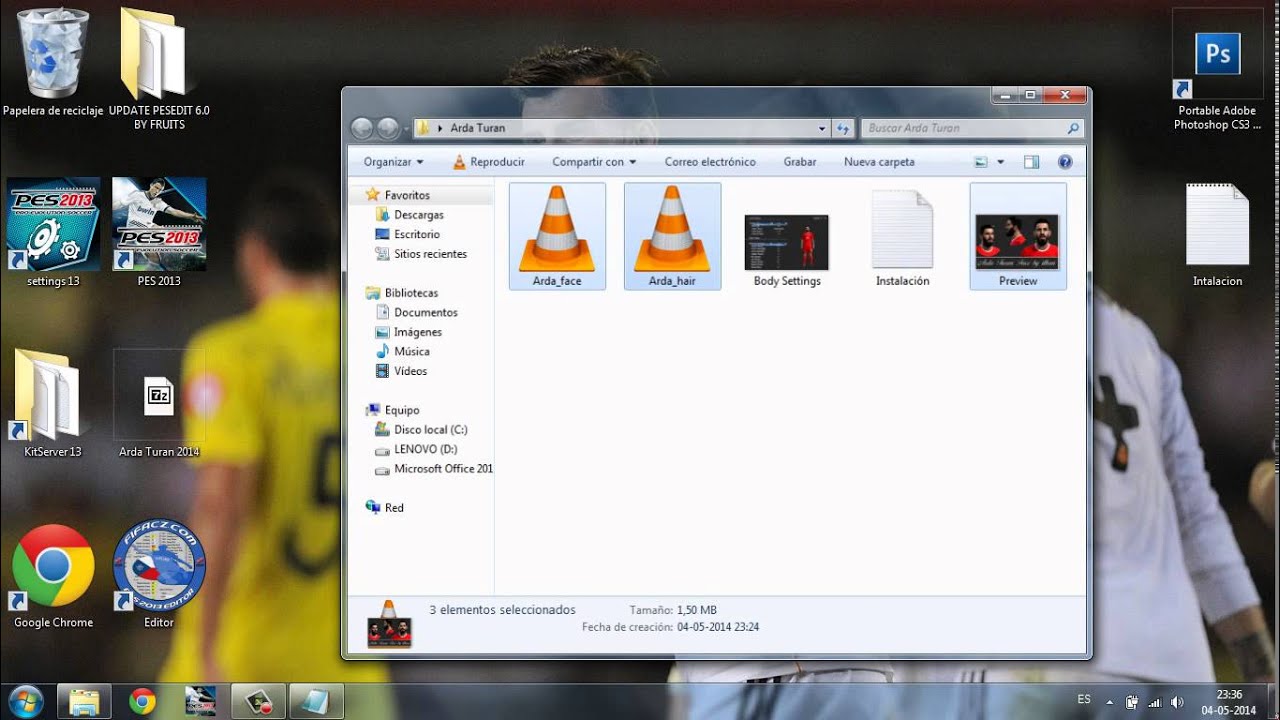This screenshot has width=1280, height=720.
Task: Click the Fecha de creación details text
Action: pos(670,627)
